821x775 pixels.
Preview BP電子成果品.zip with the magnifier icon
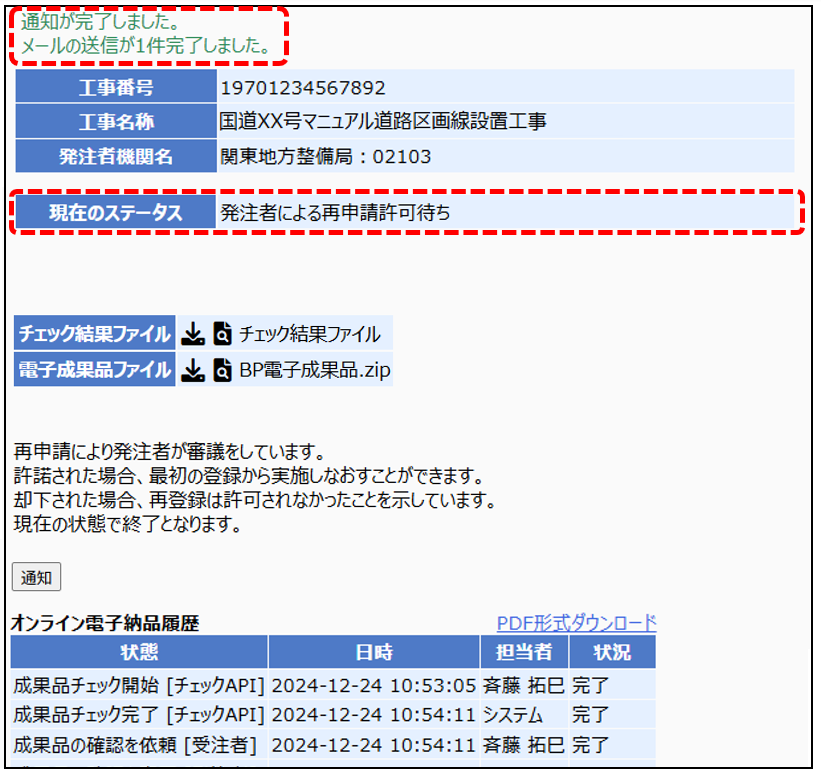[222, 371]
